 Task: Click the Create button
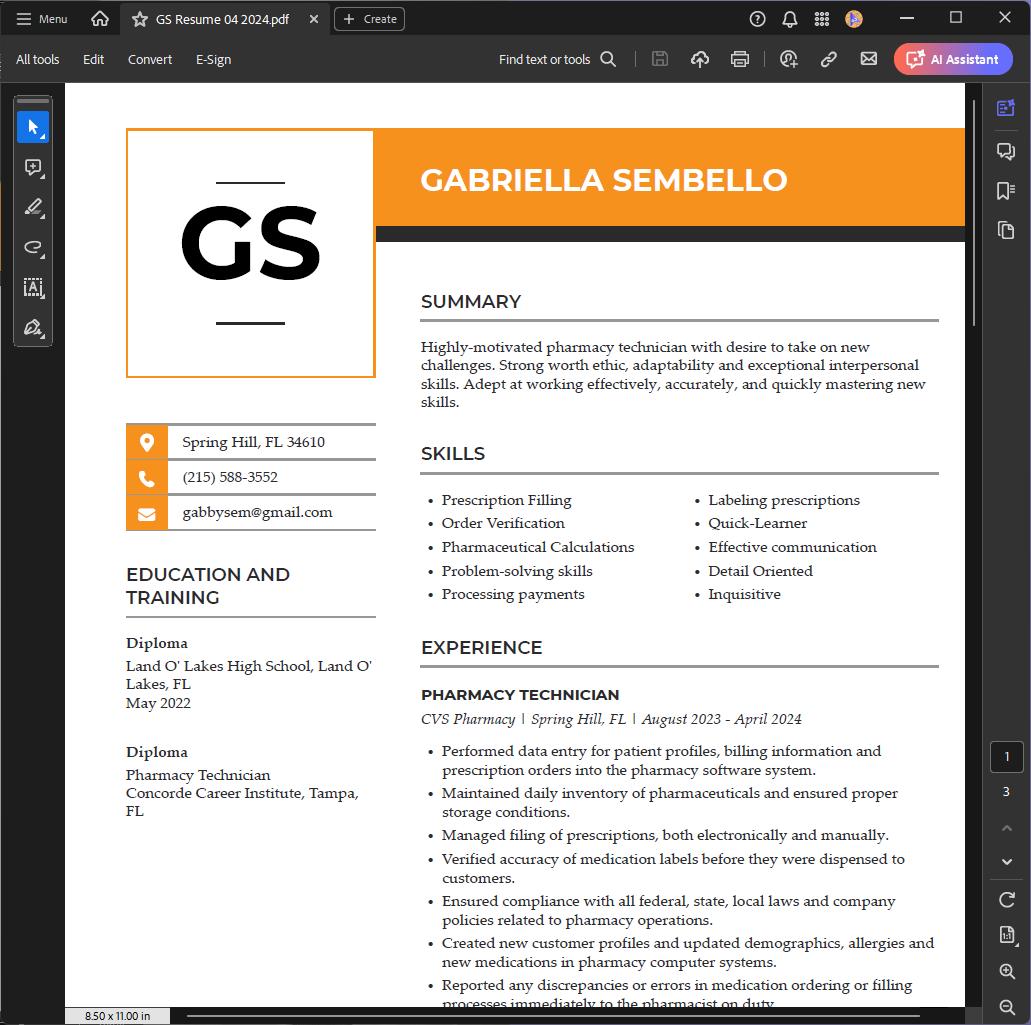coord(370,19)
